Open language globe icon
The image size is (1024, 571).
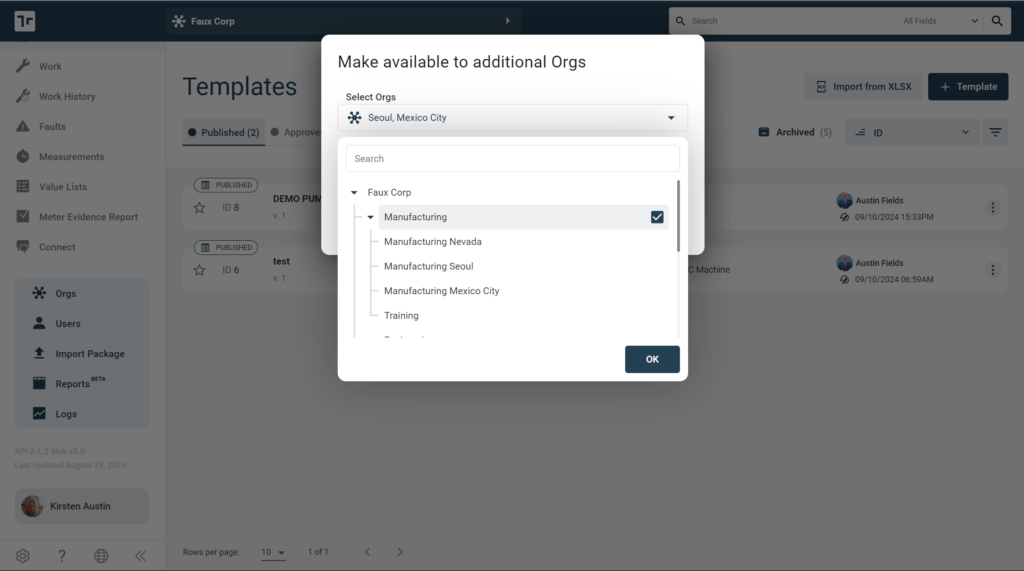pyautogui.click(x=101, y=556)
